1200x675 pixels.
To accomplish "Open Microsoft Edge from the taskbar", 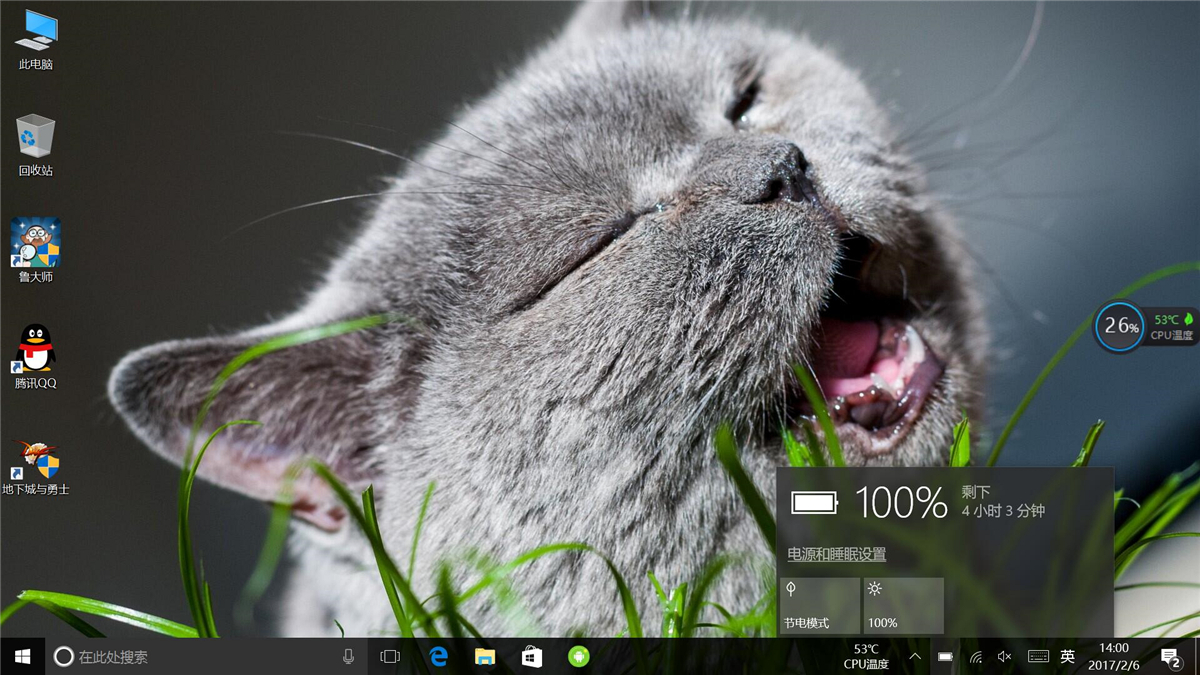I will pyautogui.click(x=438, y=656).
